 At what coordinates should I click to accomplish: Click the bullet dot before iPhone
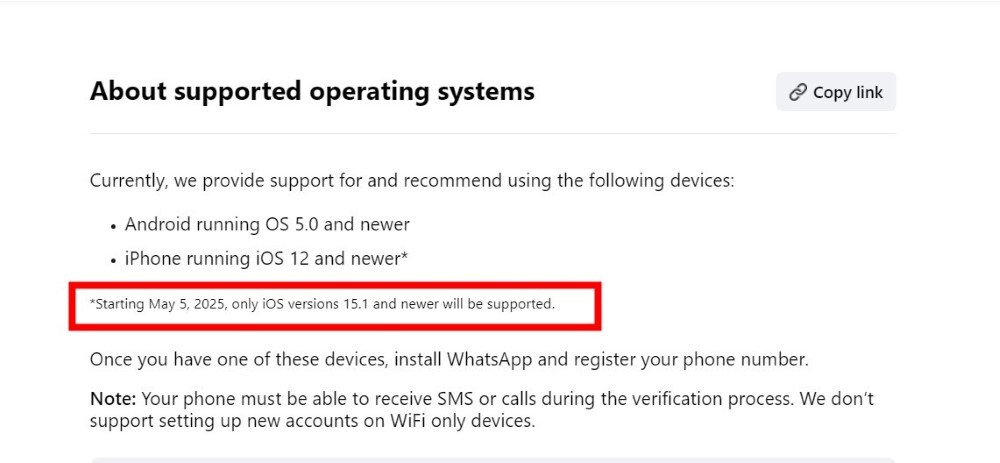113,260
